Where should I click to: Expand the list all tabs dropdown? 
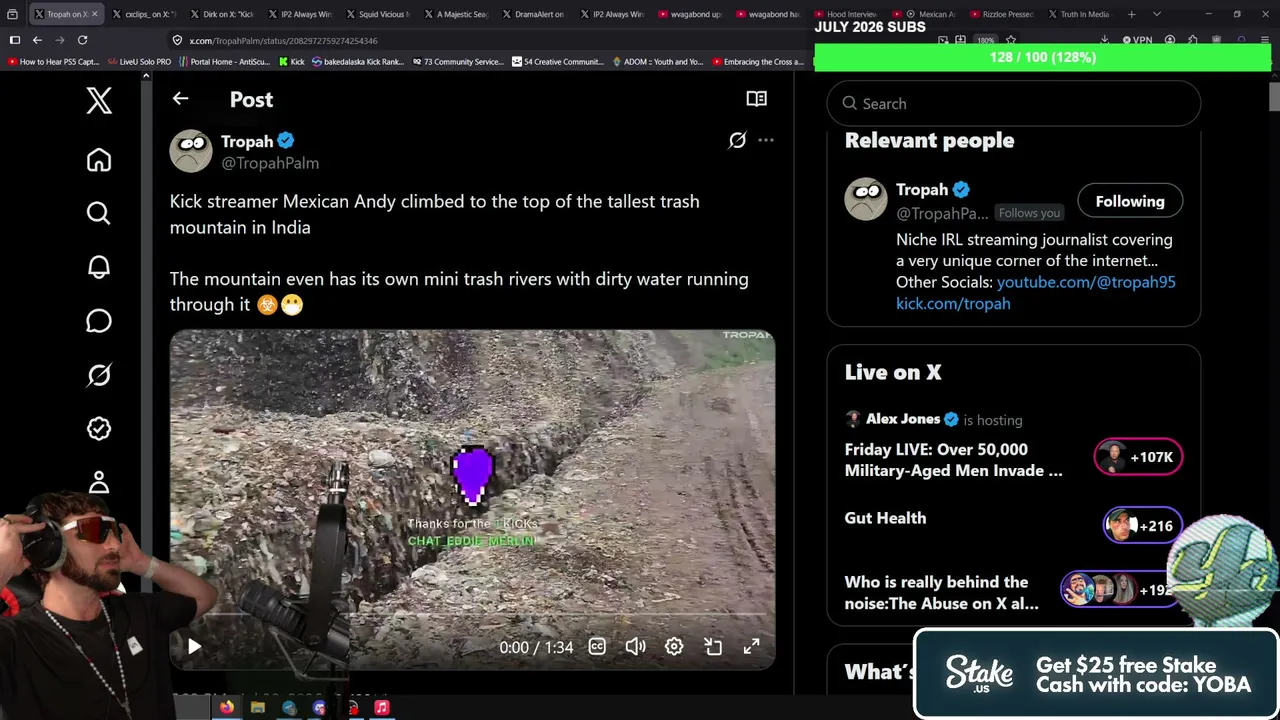[1157, 14]
